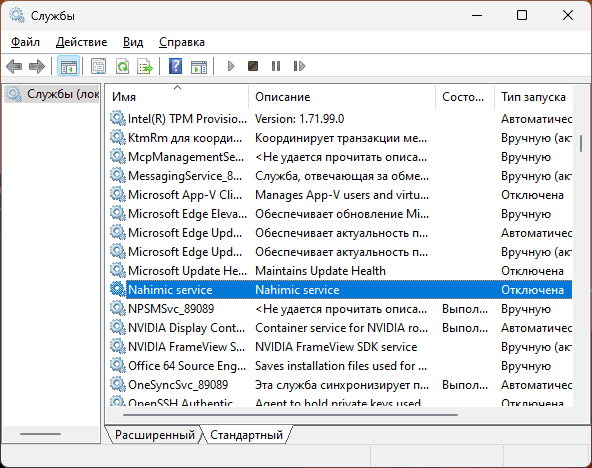Stop the service with the stop icon
Image resolution: width=592 pixels, height=468 pixels.
pyautogui.click(x=253, y=66)
